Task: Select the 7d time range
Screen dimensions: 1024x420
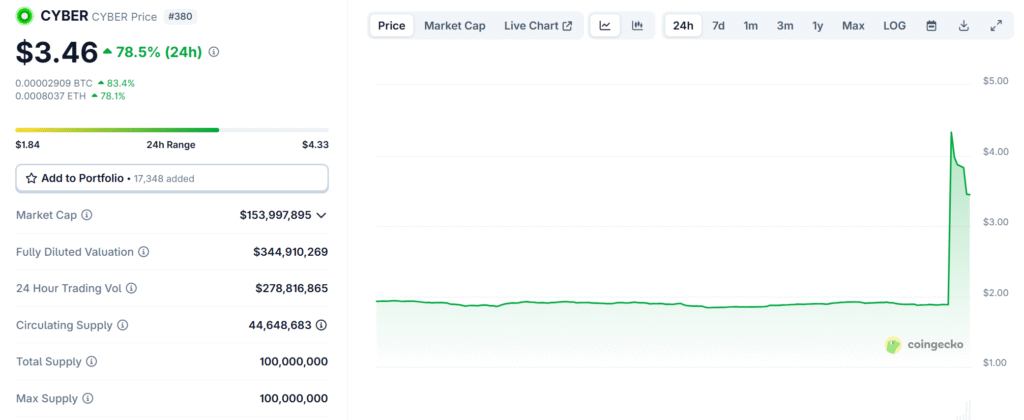Action: pyautogui.click(x=718, y=26)
